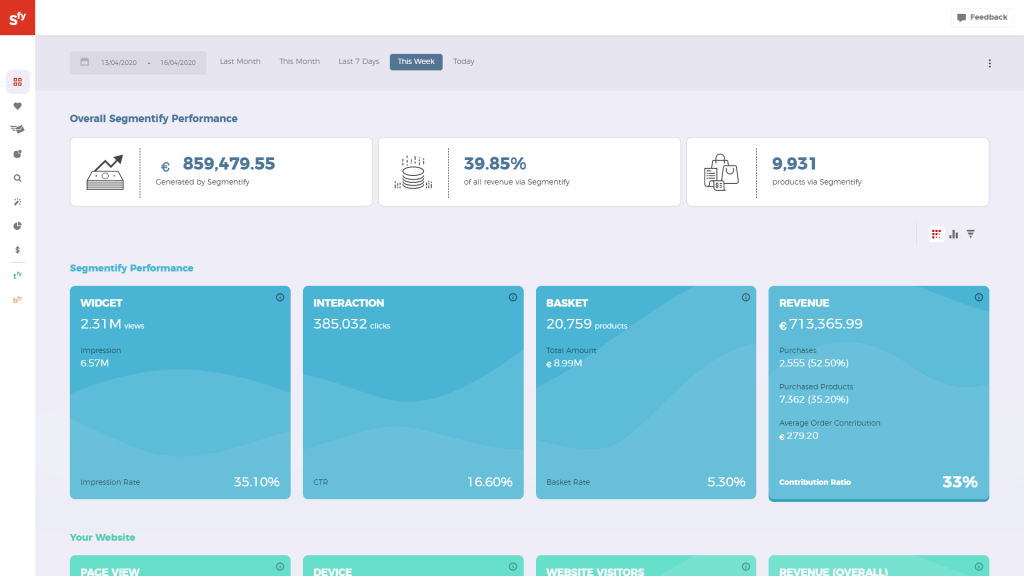Click the WIDGET card title
This screenshot has height=576, width=1024.
tap(101, 303)
